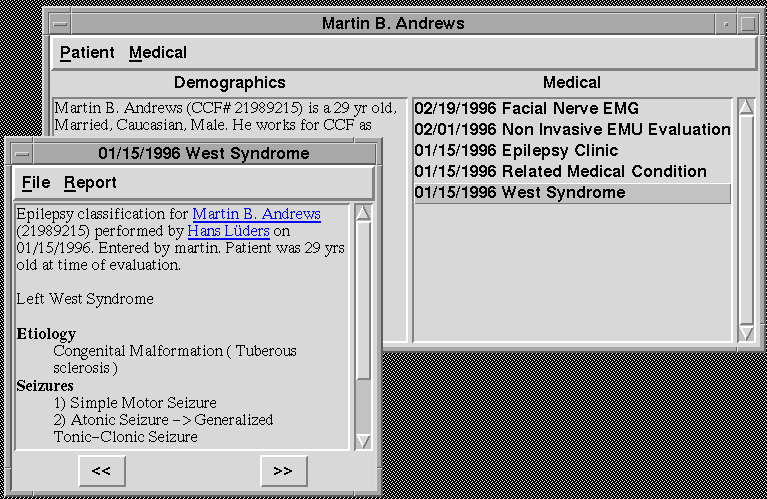The height and width of the screenshot is (499, 767).
Task: Click Medical list scrollbar down arrow
Action: [x=746, y=331]
